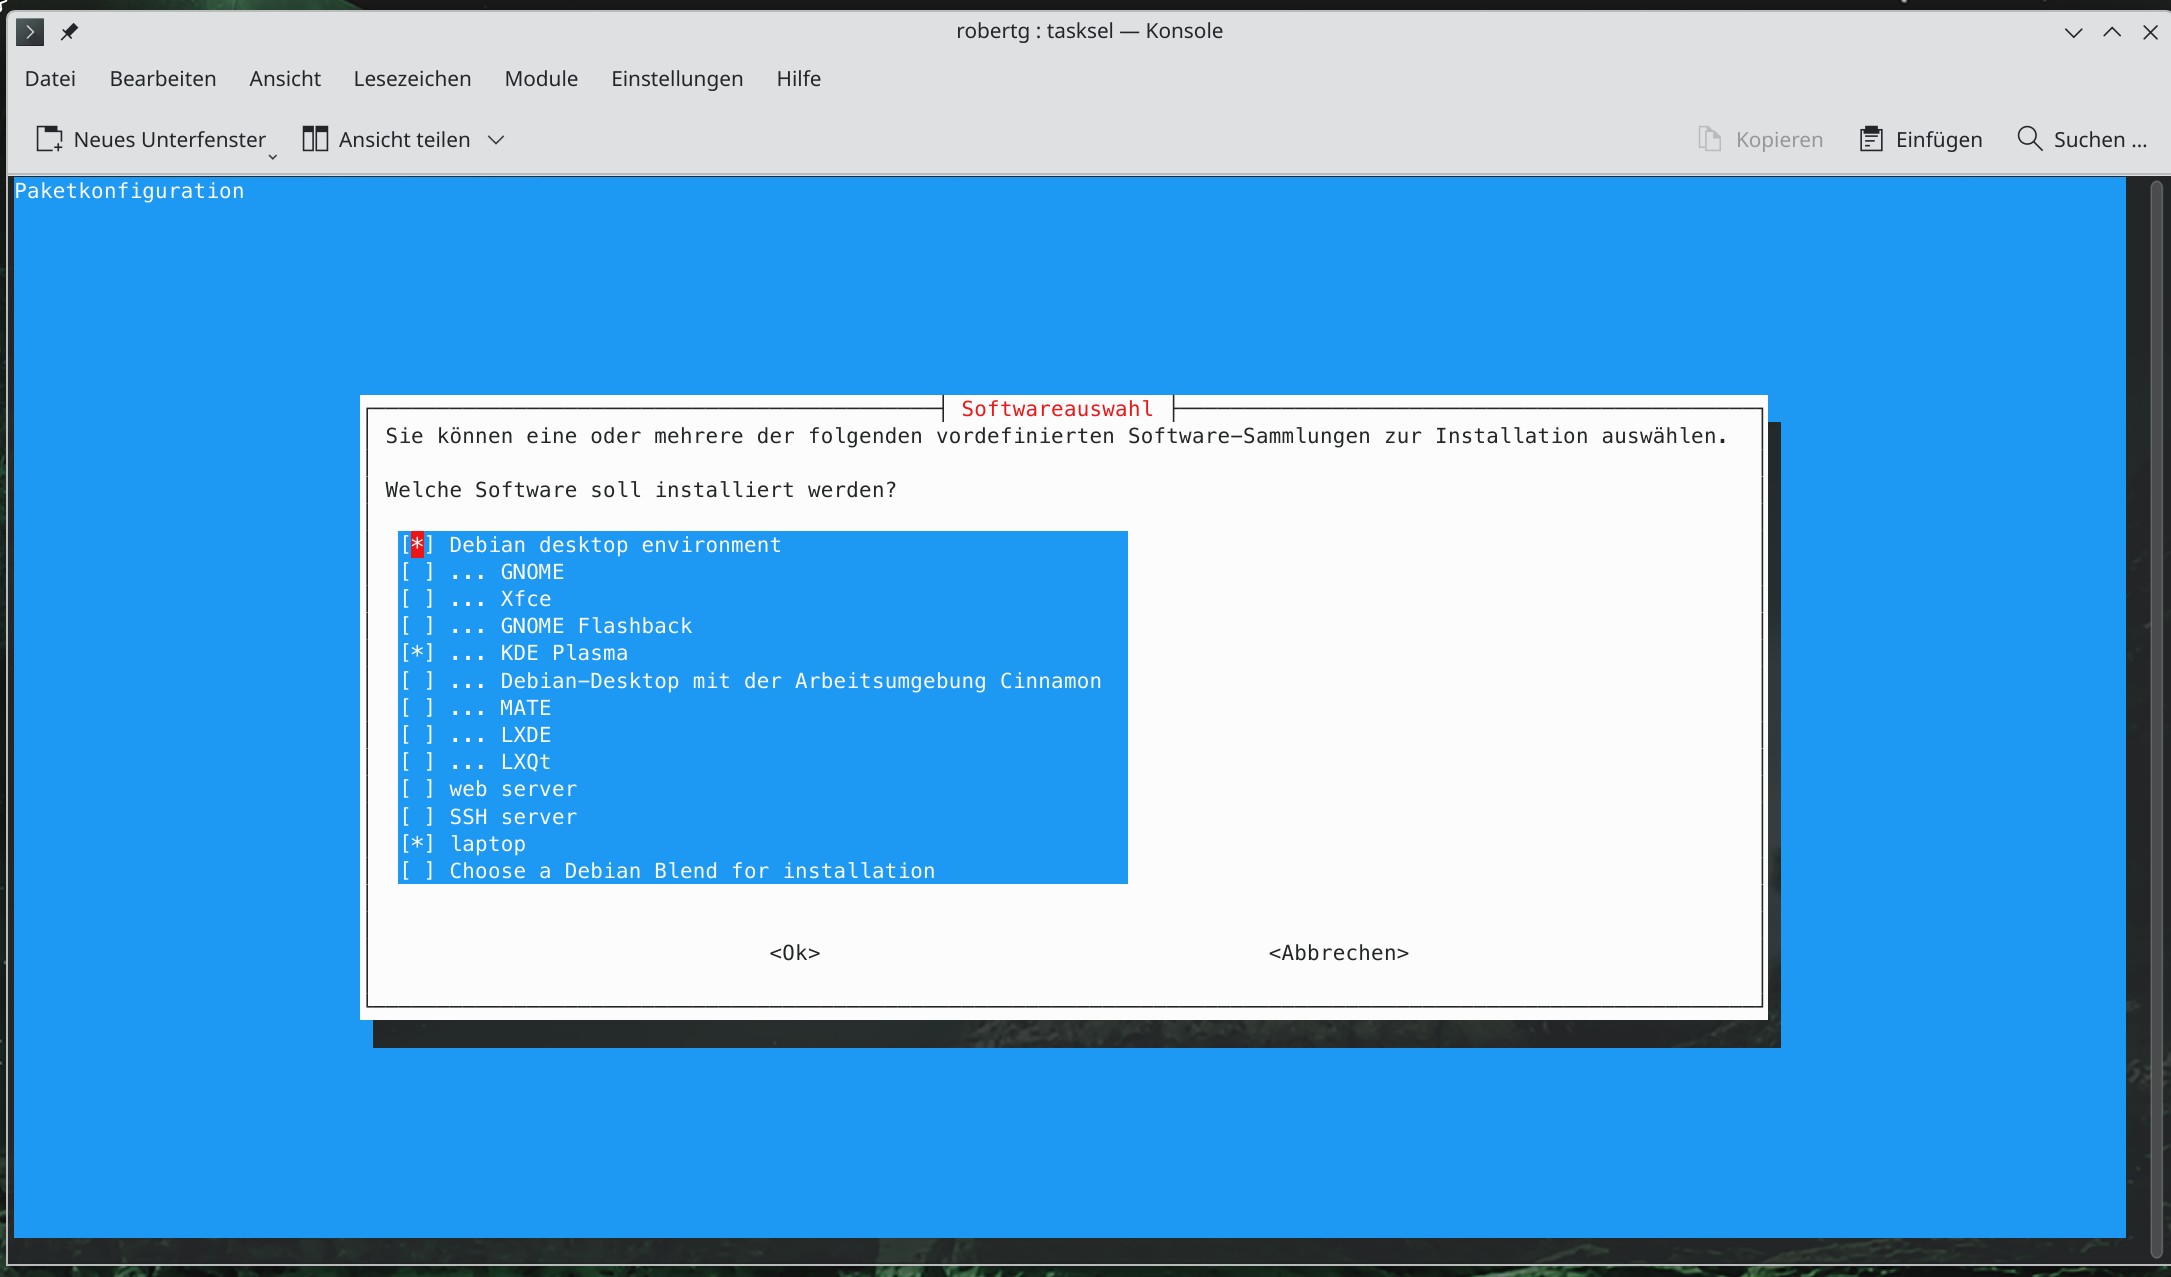Select the Xfce list entry
2171x1277 pixels.
(525, 599)
